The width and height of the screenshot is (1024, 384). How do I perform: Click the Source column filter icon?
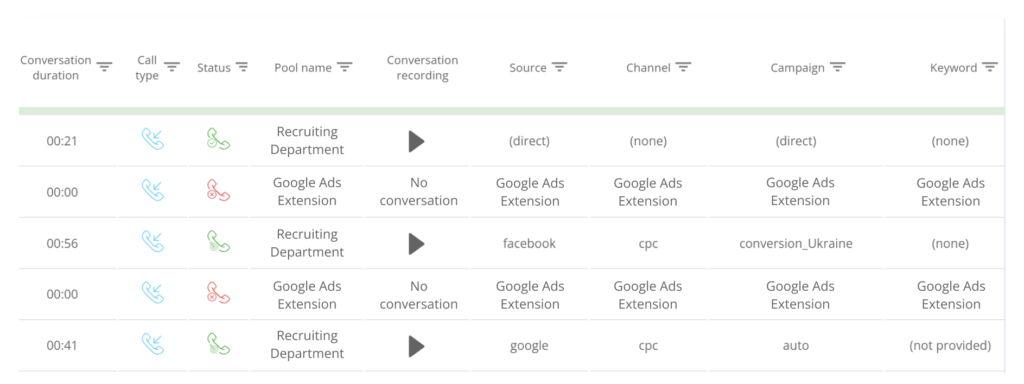click(559, 67)
